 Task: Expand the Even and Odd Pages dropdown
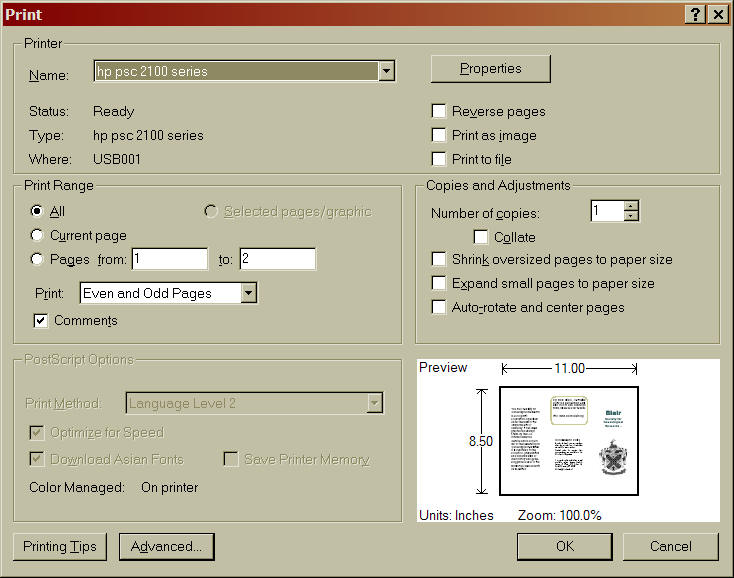[x=249, y=293]
